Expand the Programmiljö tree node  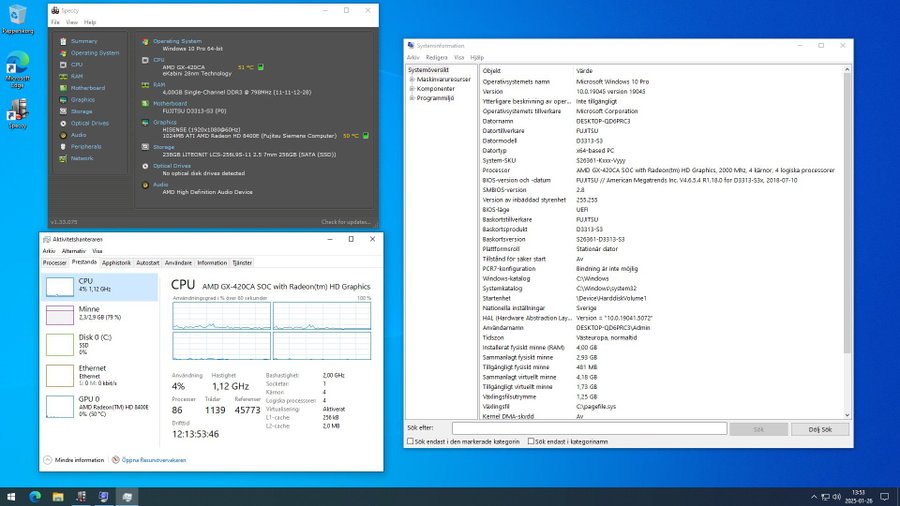[x=412, y=98]
